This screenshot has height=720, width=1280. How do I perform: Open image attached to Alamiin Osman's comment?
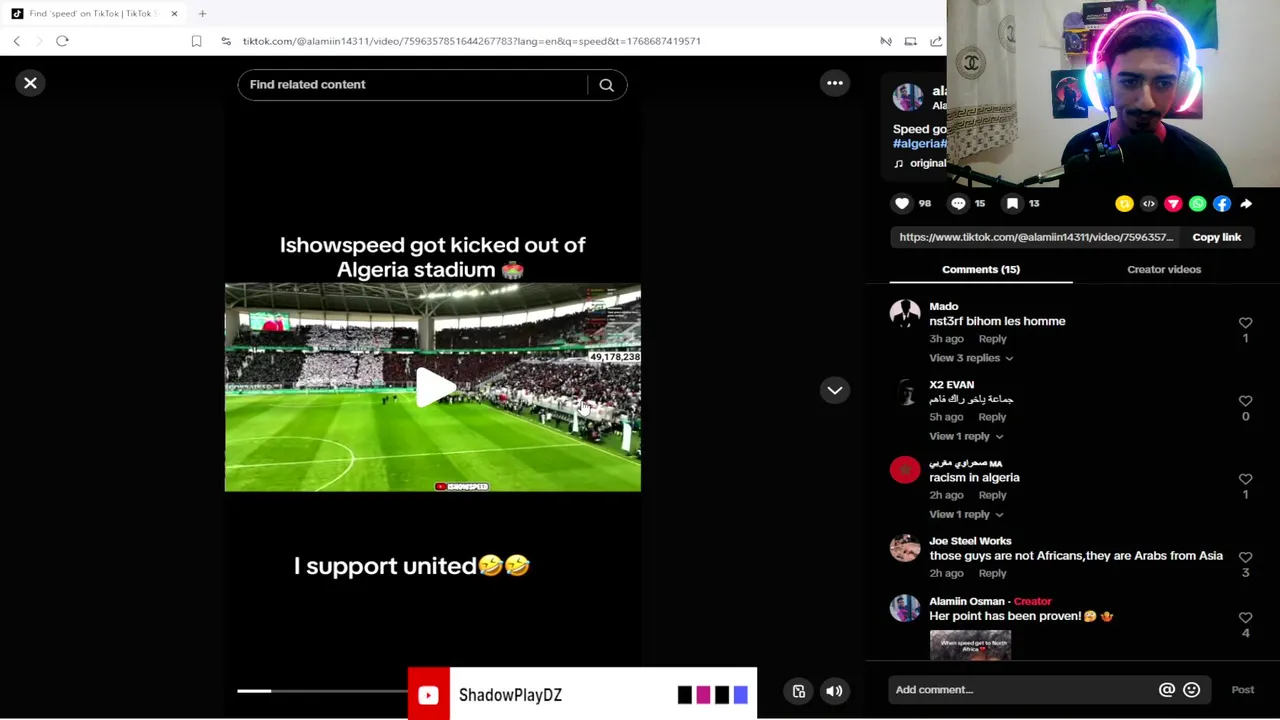pyautogui.click(x=970, y=645)
